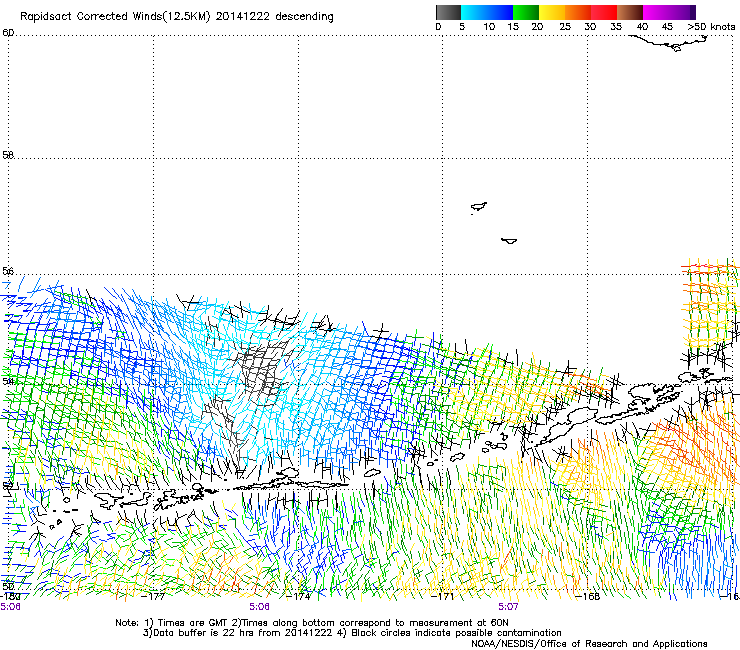Viewport: 740px width, 650px height.
Task: Click the 56 latitude axis label
Action: 8,271
